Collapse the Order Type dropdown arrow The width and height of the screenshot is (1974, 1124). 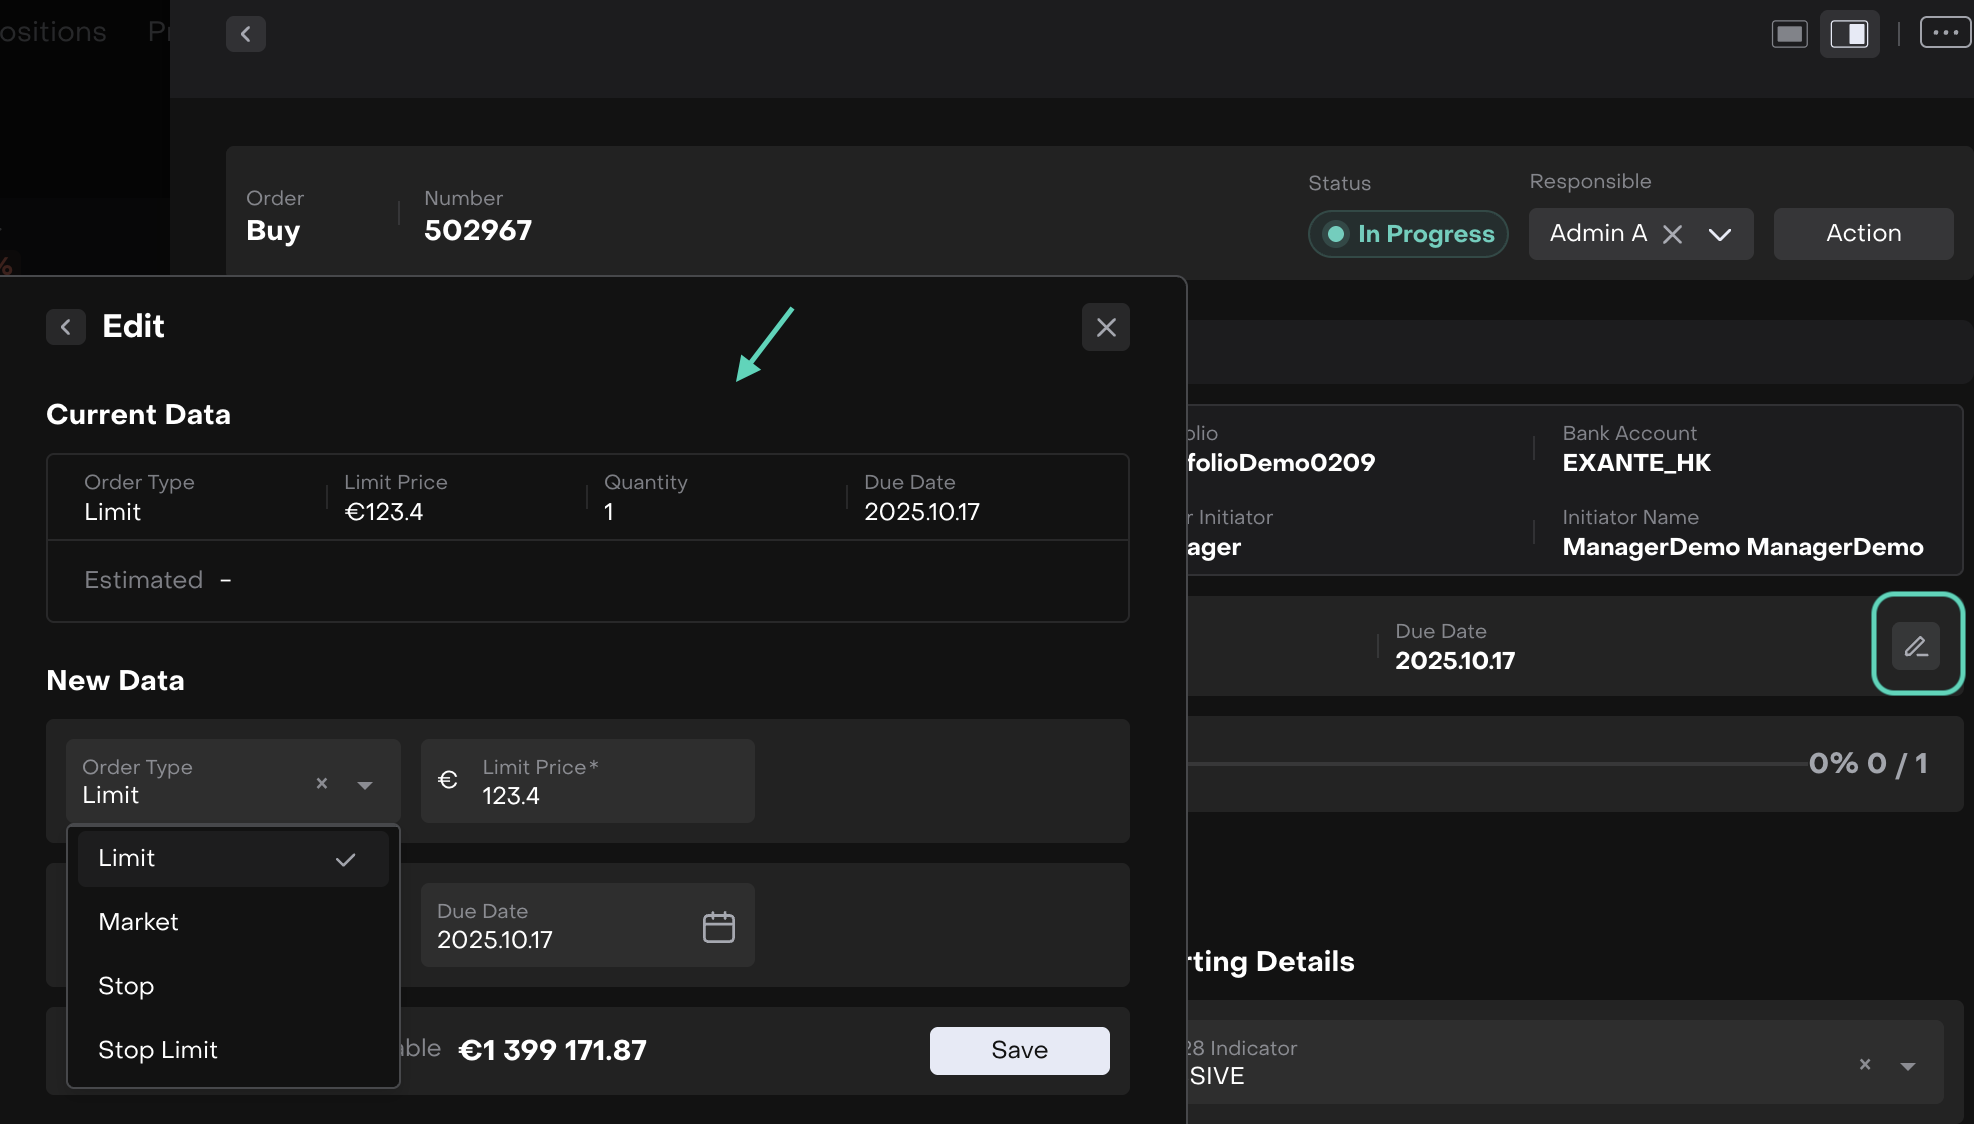(x=365, y=785)
